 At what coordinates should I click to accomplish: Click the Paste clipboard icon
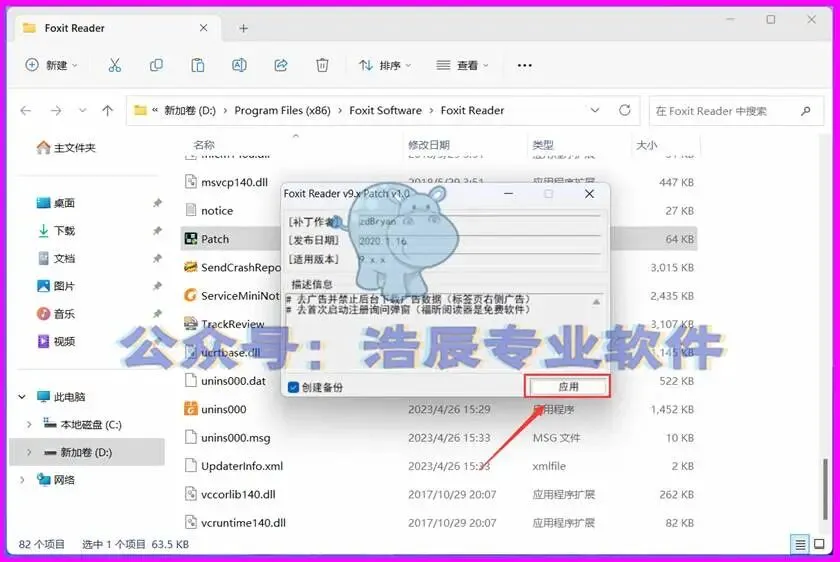pos(198,65)
